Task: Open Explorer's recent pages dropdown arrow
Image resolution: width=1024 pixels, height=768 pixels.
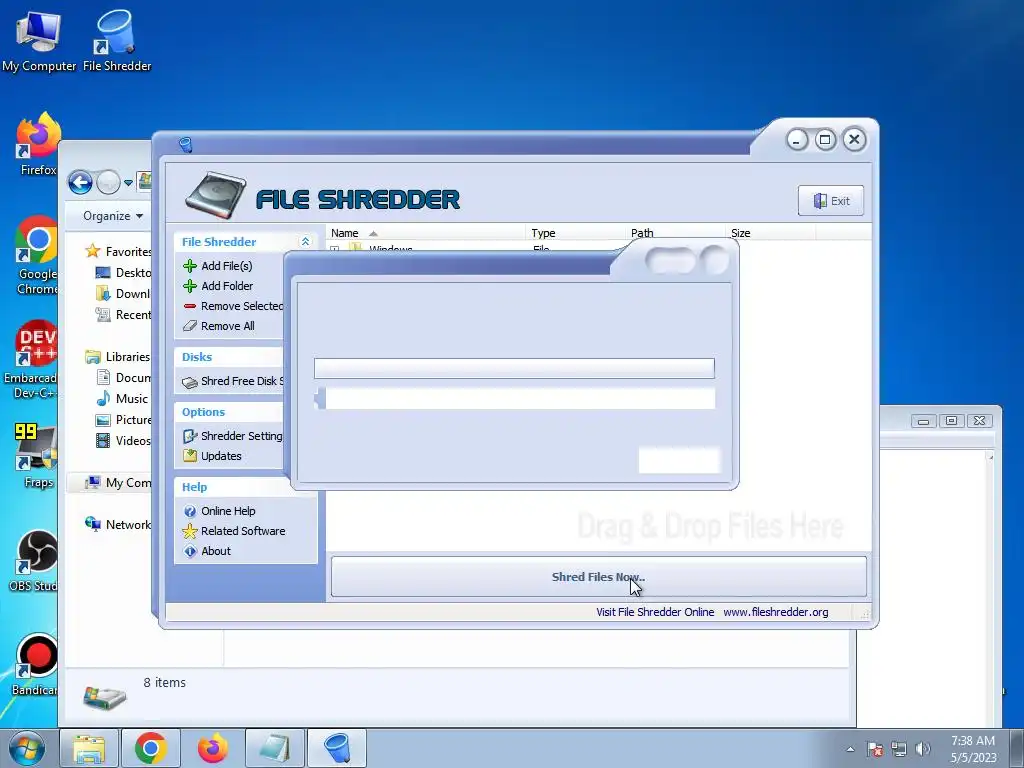Action: pyautogui.click(x=129, y=183)
